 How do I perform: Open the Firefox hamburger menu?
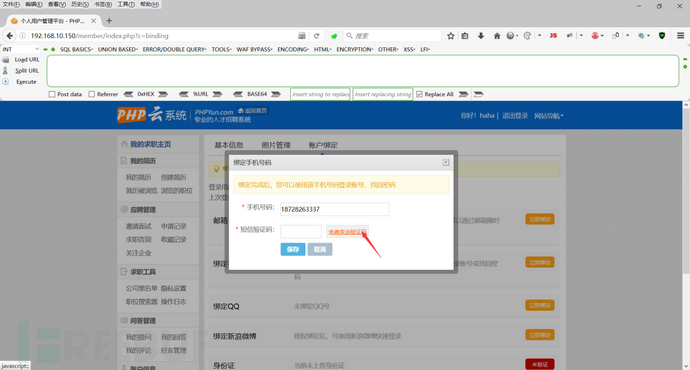click(x=680, y=36)
